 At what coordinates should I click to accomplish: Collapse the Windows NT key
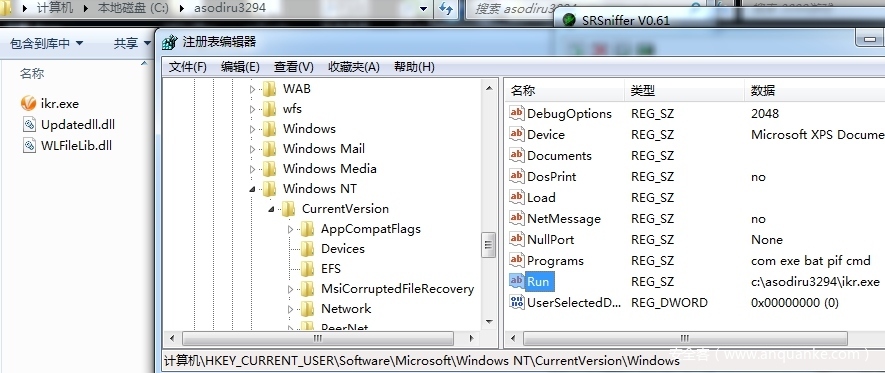[252, 190]
